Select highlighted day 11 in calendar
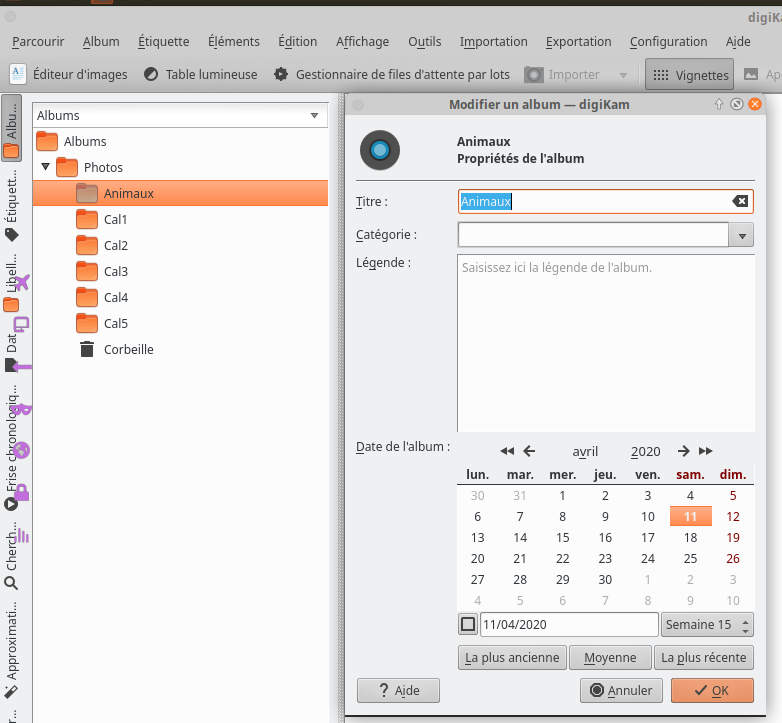The width and height of the screenshot is (782, 723). point(690,517)
